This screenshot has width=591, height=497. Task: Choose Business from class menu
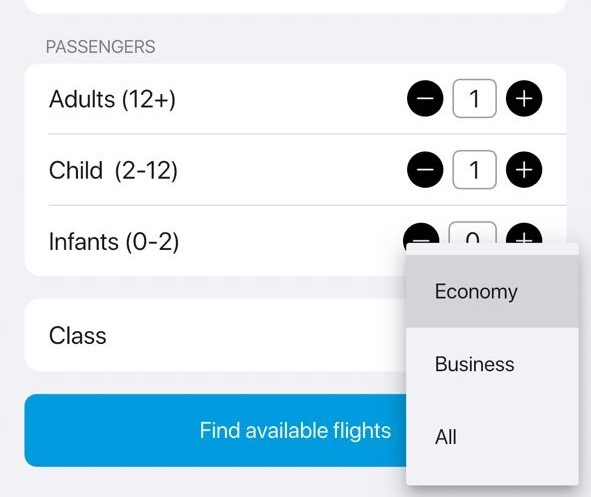(492, 364)
